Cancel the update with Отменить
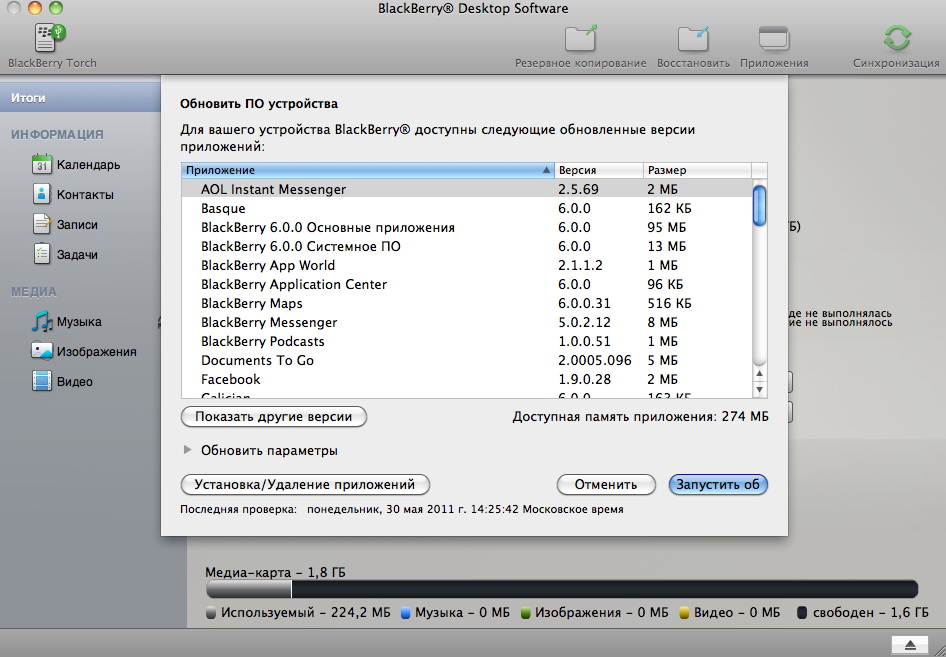 pos(606,484)
